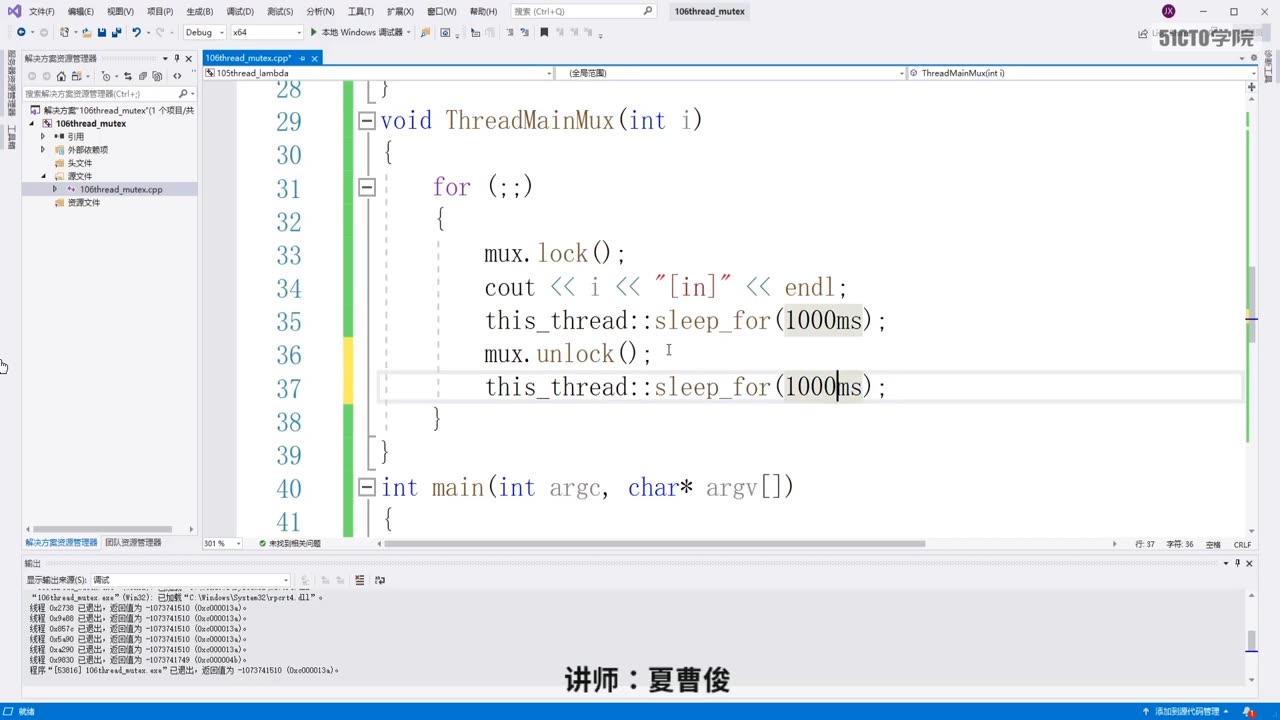The image size is (1280, 720).
Task: Open the x64 platform dropdown
Action: point(266,32)
